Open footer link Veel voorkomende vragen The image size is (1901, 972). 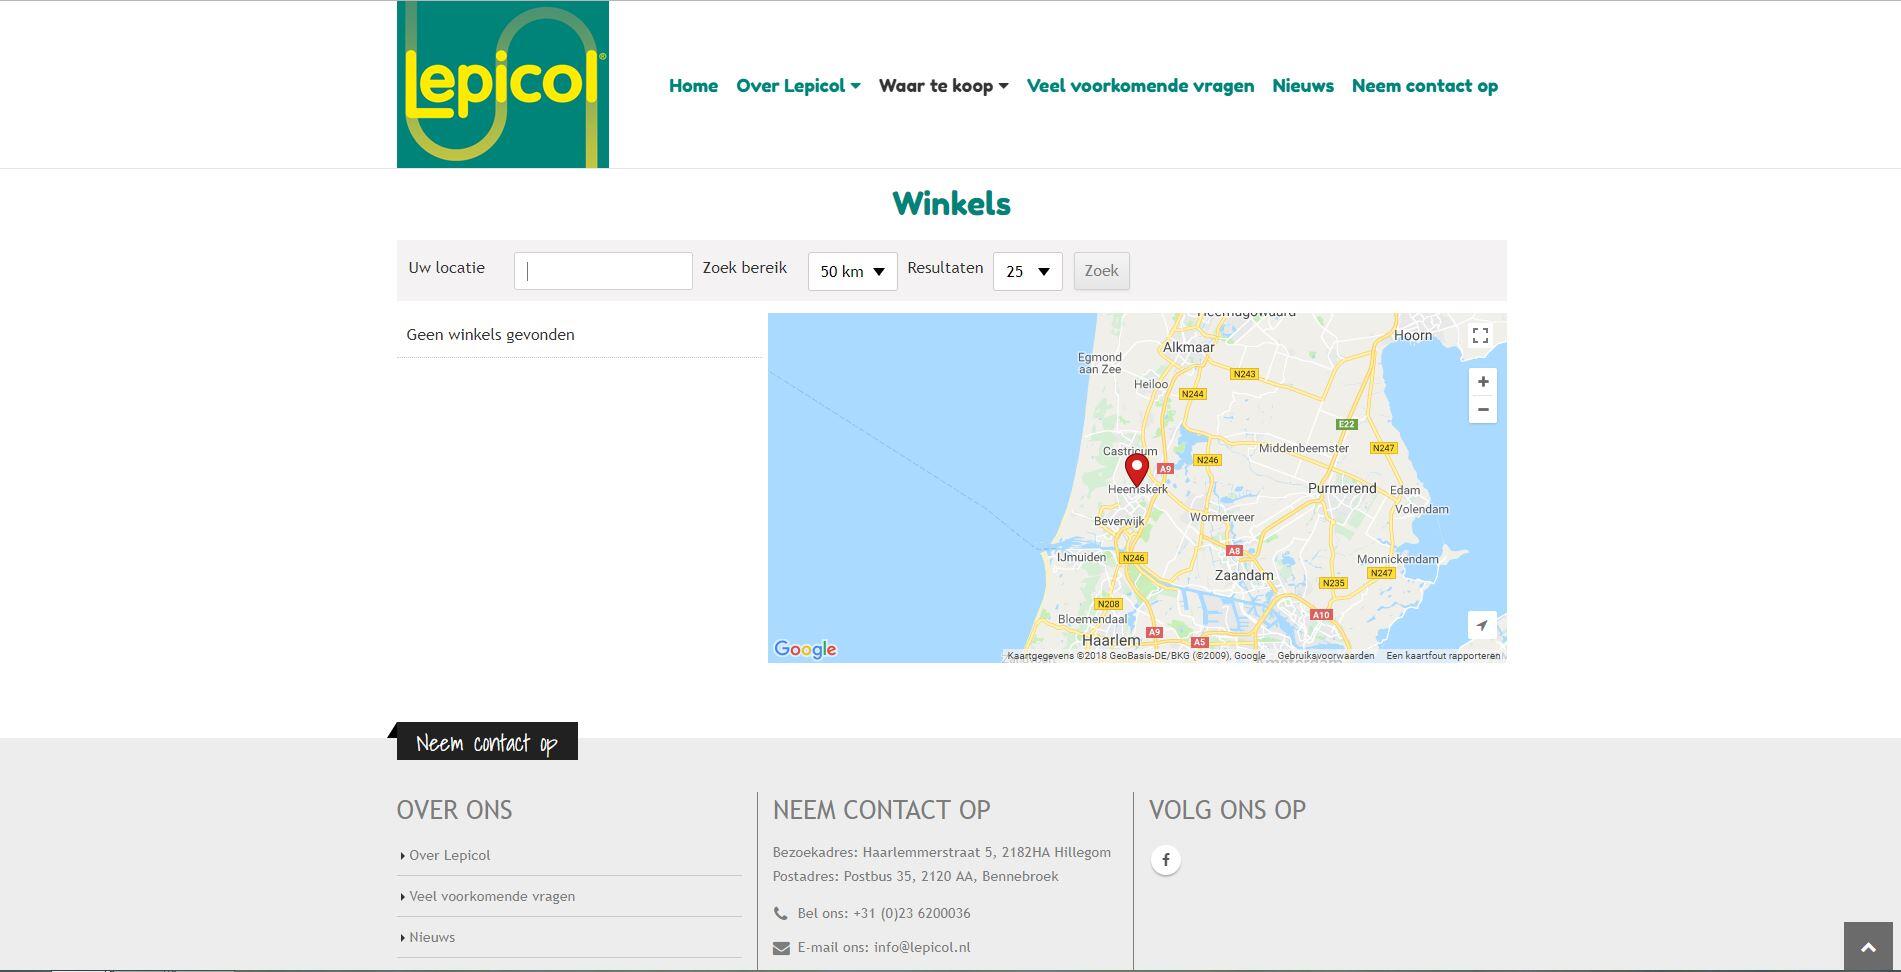491,896
